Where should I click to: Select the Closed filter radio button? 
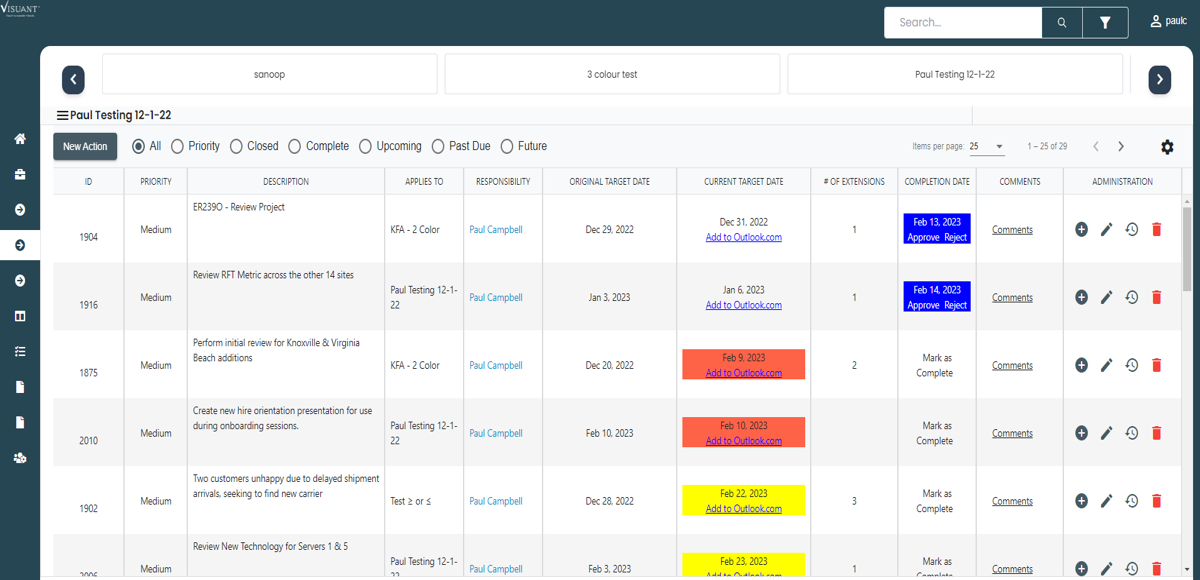[x=237, y=146]
